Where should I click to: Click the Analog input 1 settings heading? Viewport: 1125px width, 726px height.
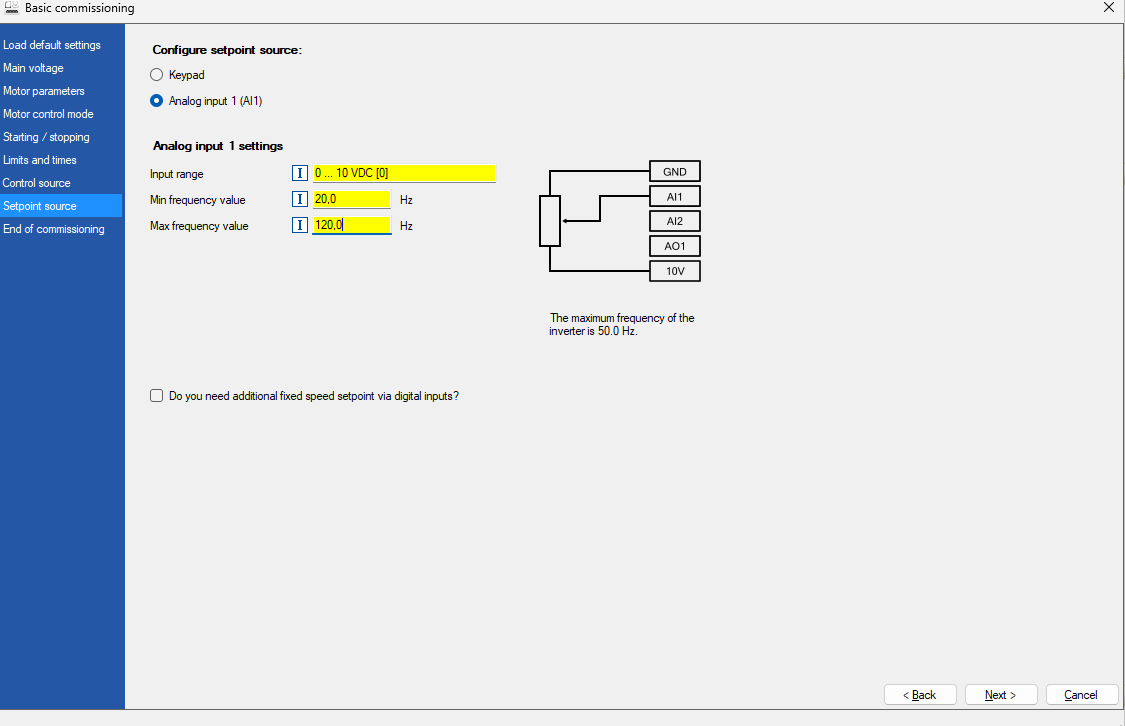(218, 146)
